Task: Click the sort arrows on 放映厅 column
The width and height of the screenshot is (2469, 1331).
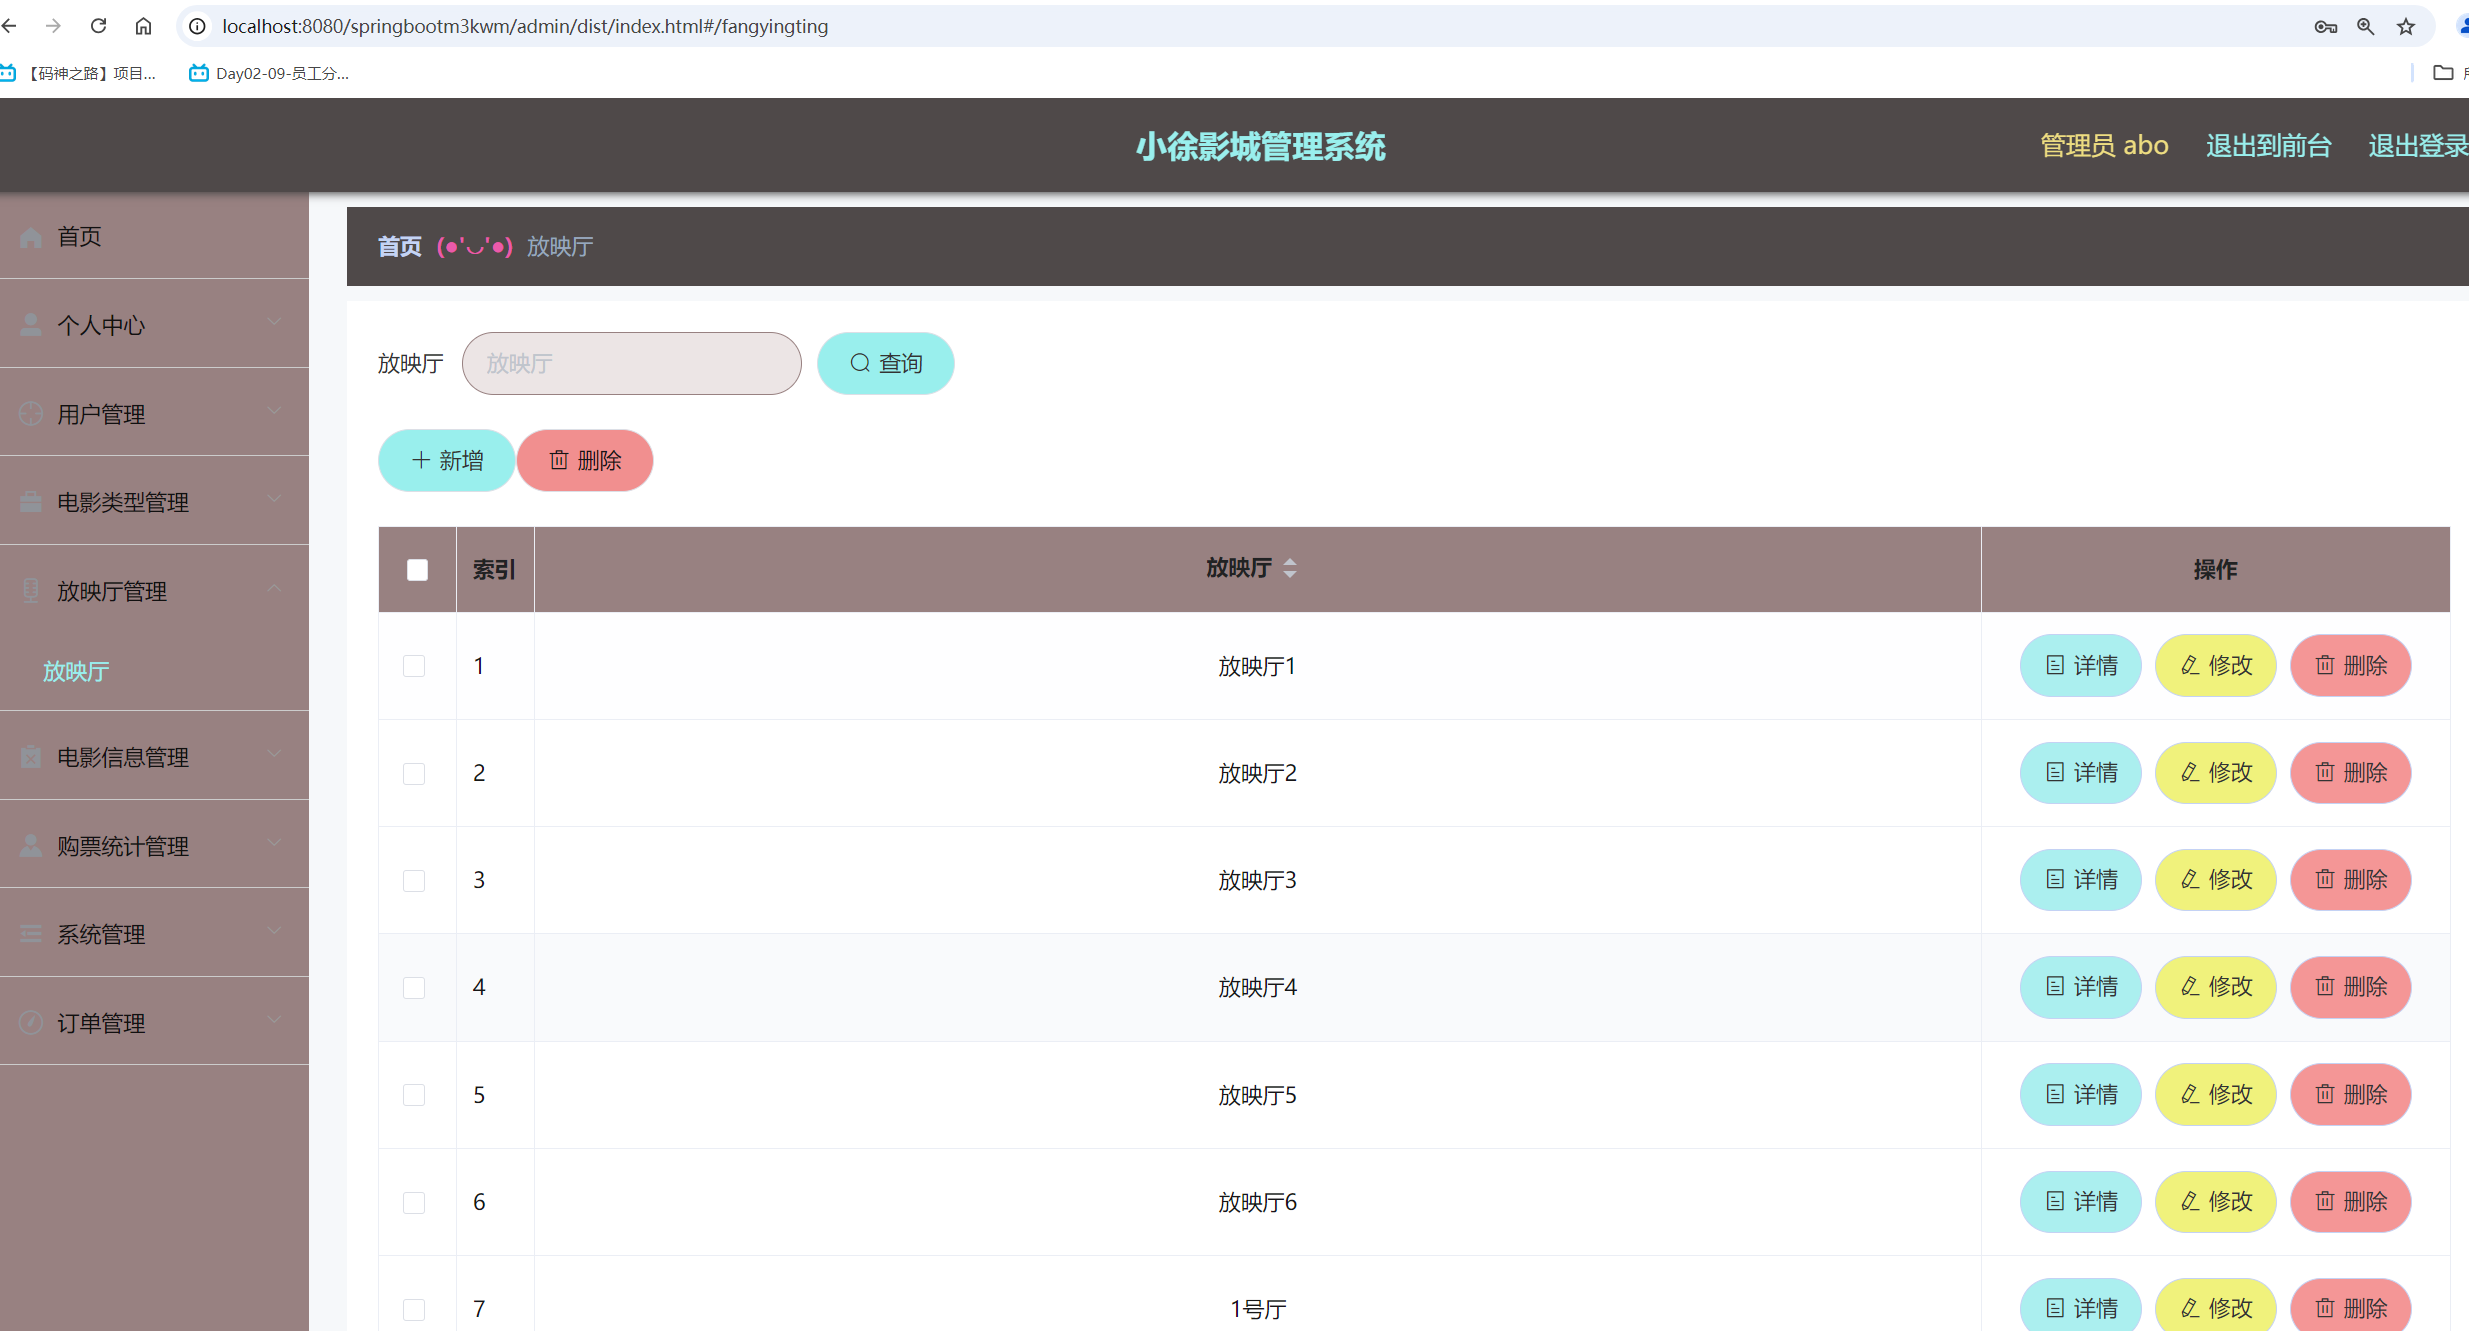Action: 1290,568
